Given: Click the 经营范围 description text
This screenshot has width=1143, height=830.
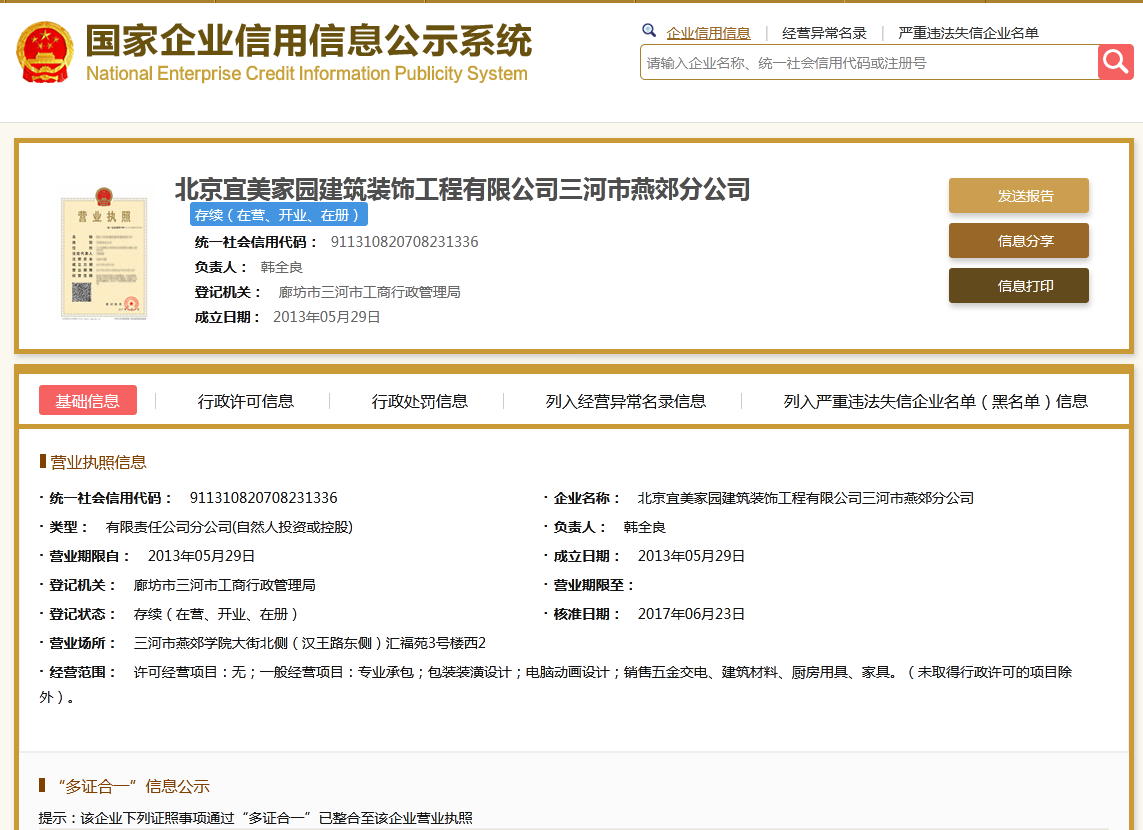Looking at the screenshot, I should (555, 684).
